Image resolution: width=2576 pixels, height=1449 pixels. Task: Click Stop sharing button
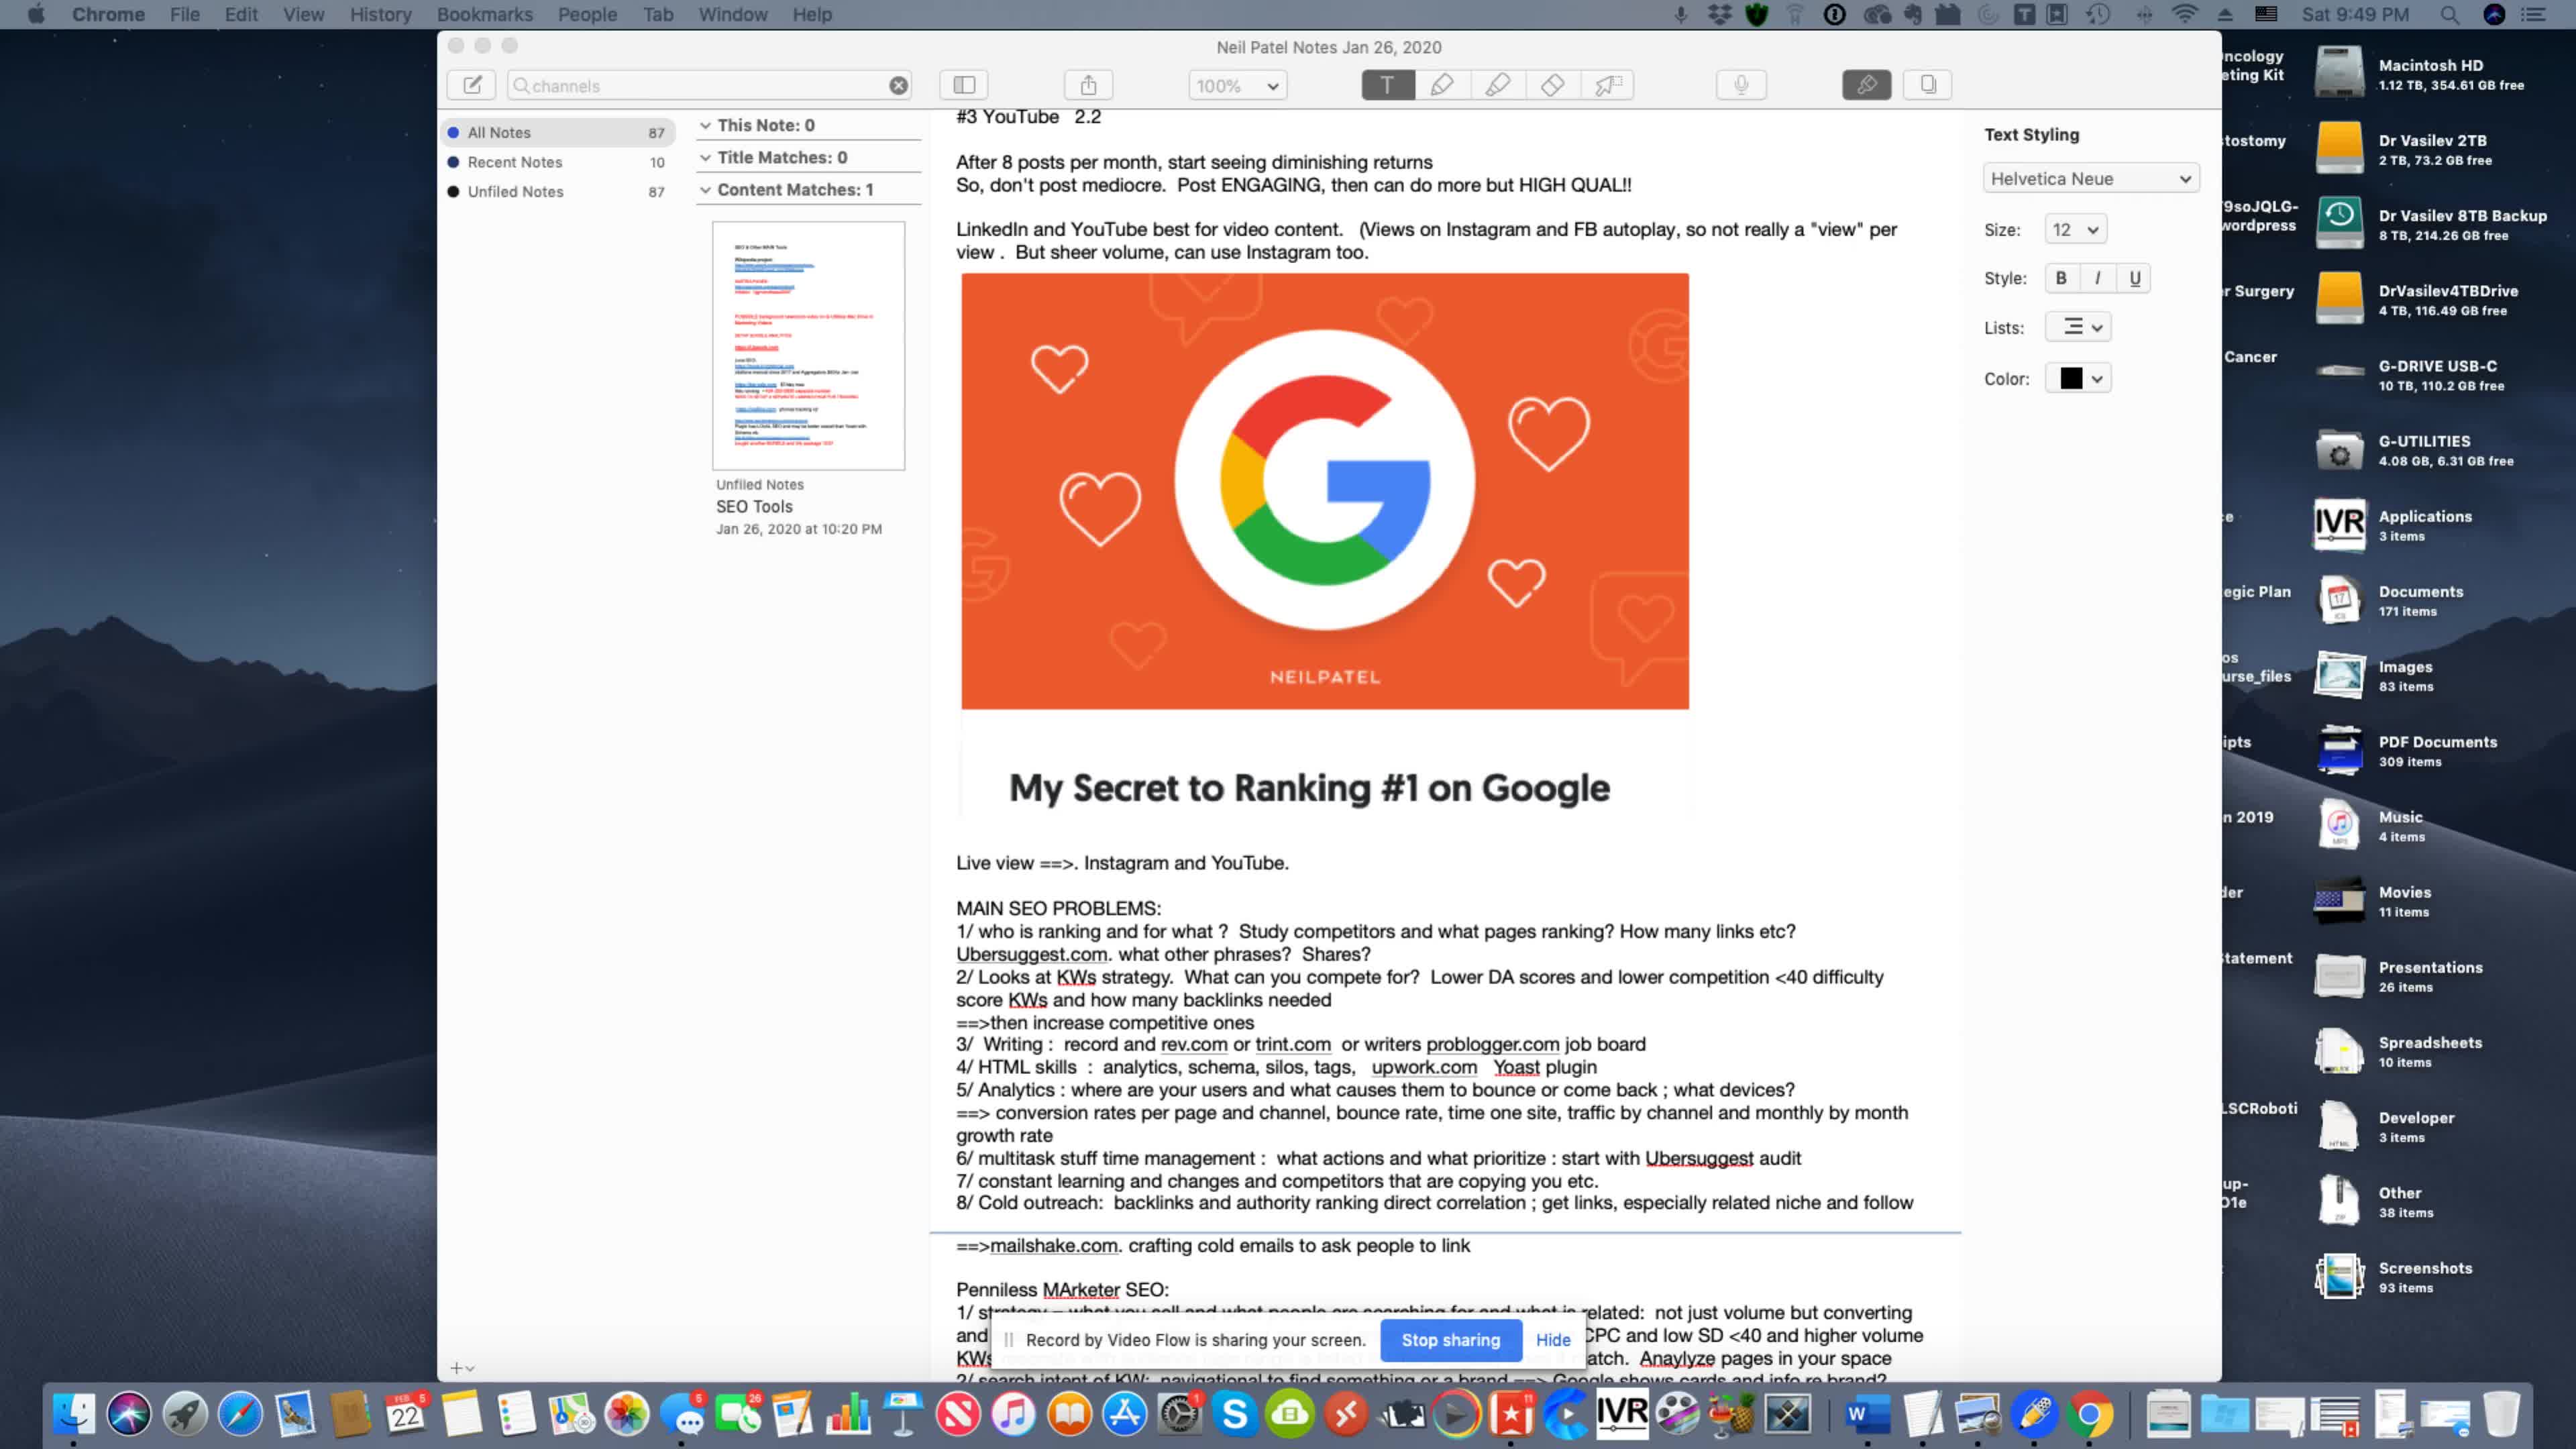tap(1450, 1340)
